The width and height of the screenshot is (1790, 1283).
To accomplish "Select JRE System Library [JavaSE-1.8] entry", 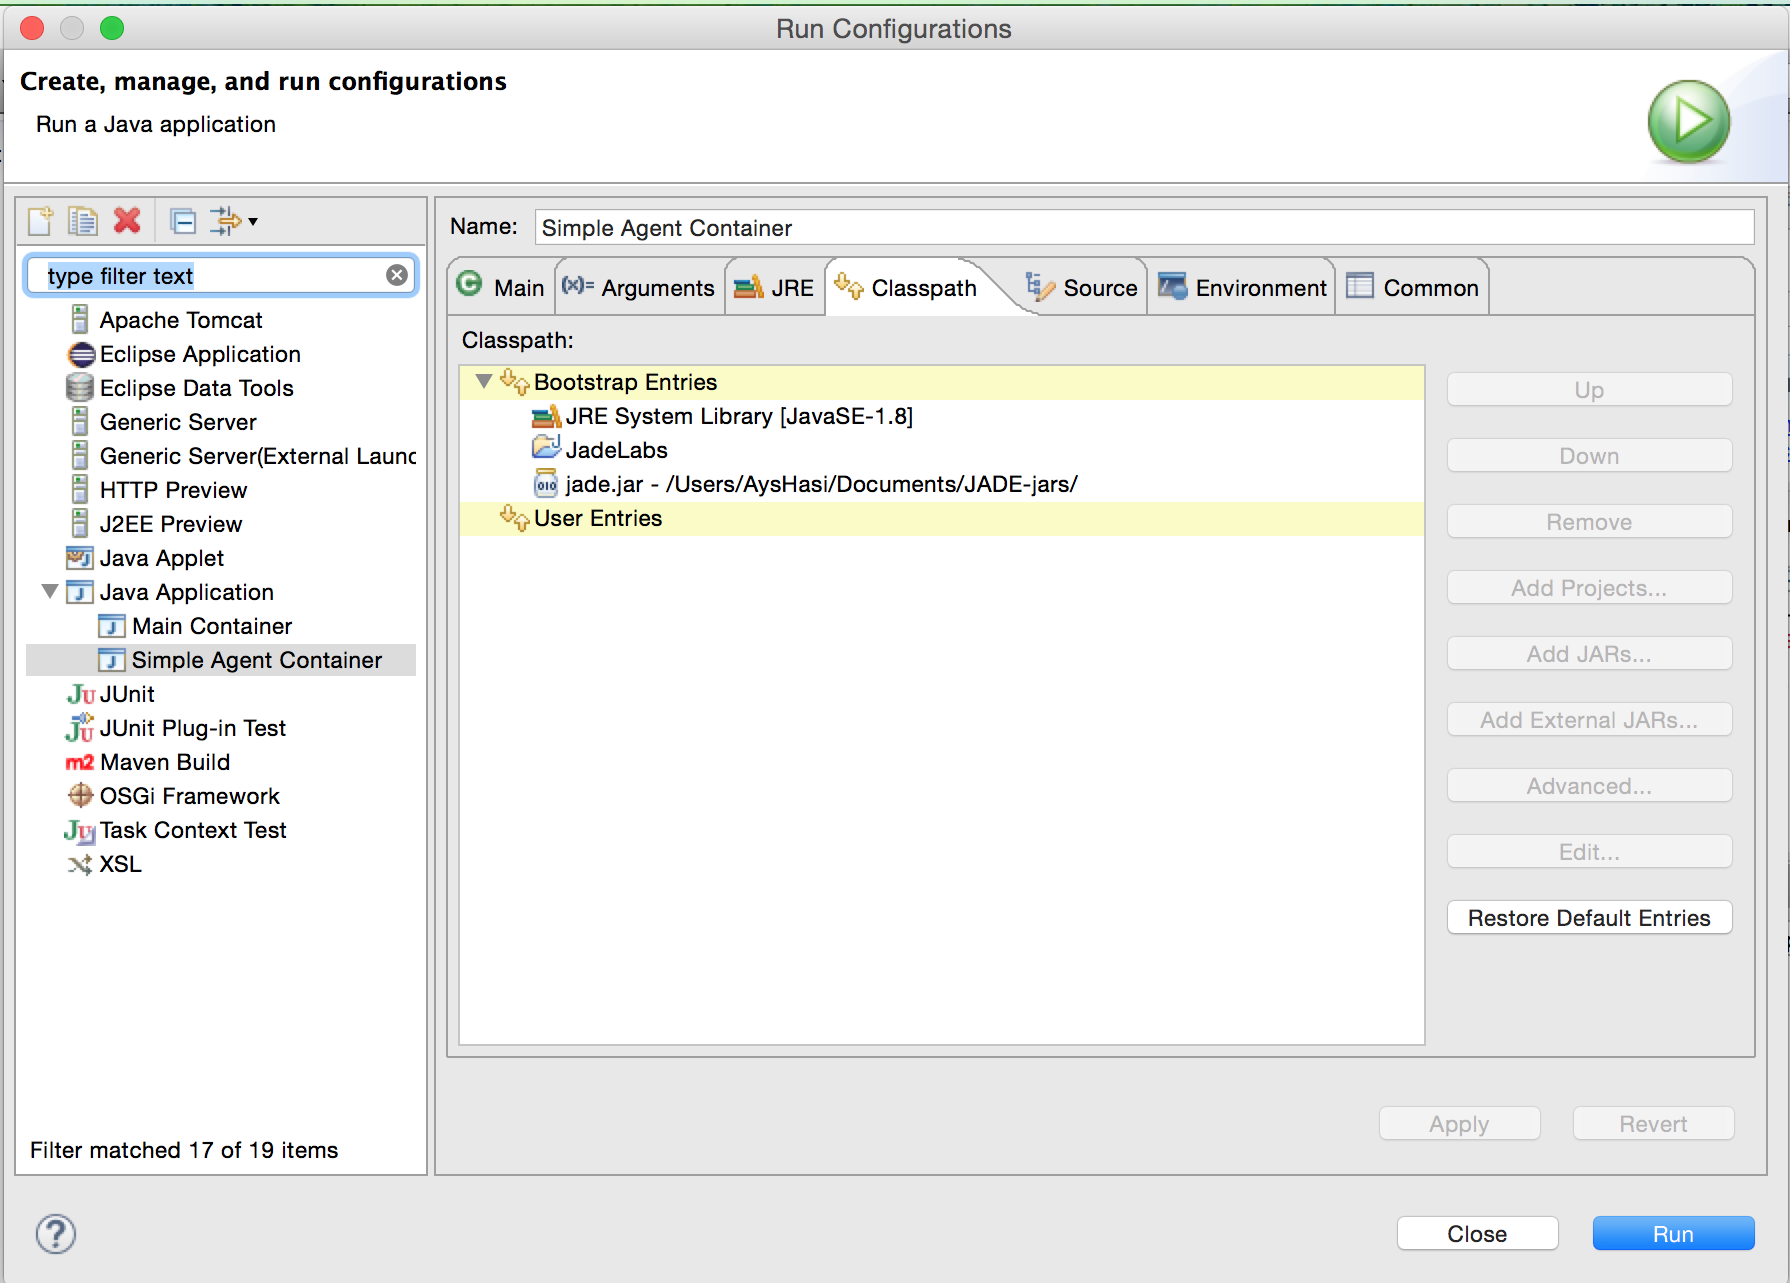I will [x=739, y=416].
